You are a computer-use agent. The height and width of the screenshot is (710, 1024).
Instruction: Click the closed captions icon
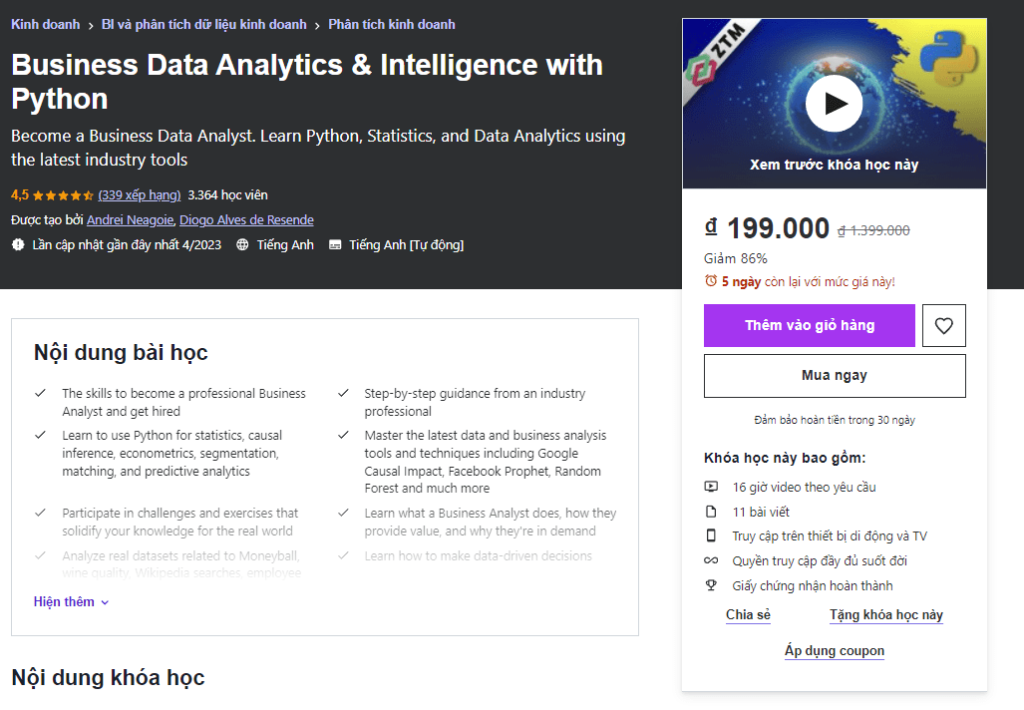pos(335,245)
